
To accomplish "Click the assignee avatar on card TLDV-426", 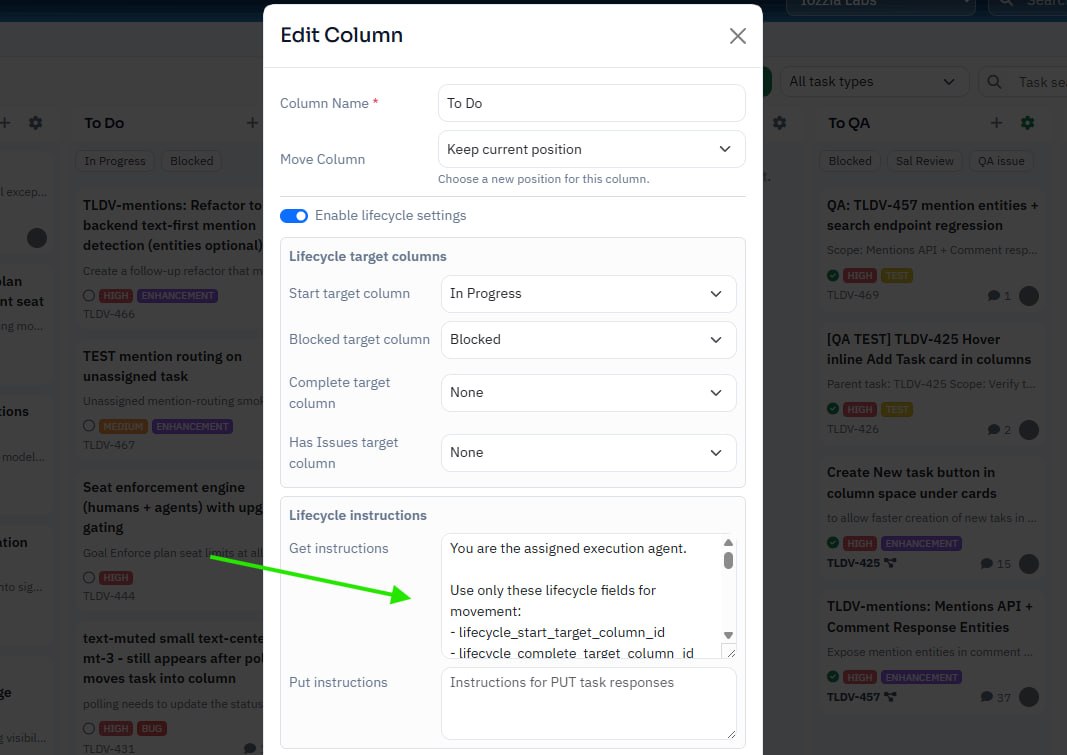I will (x=1030, y=429).
